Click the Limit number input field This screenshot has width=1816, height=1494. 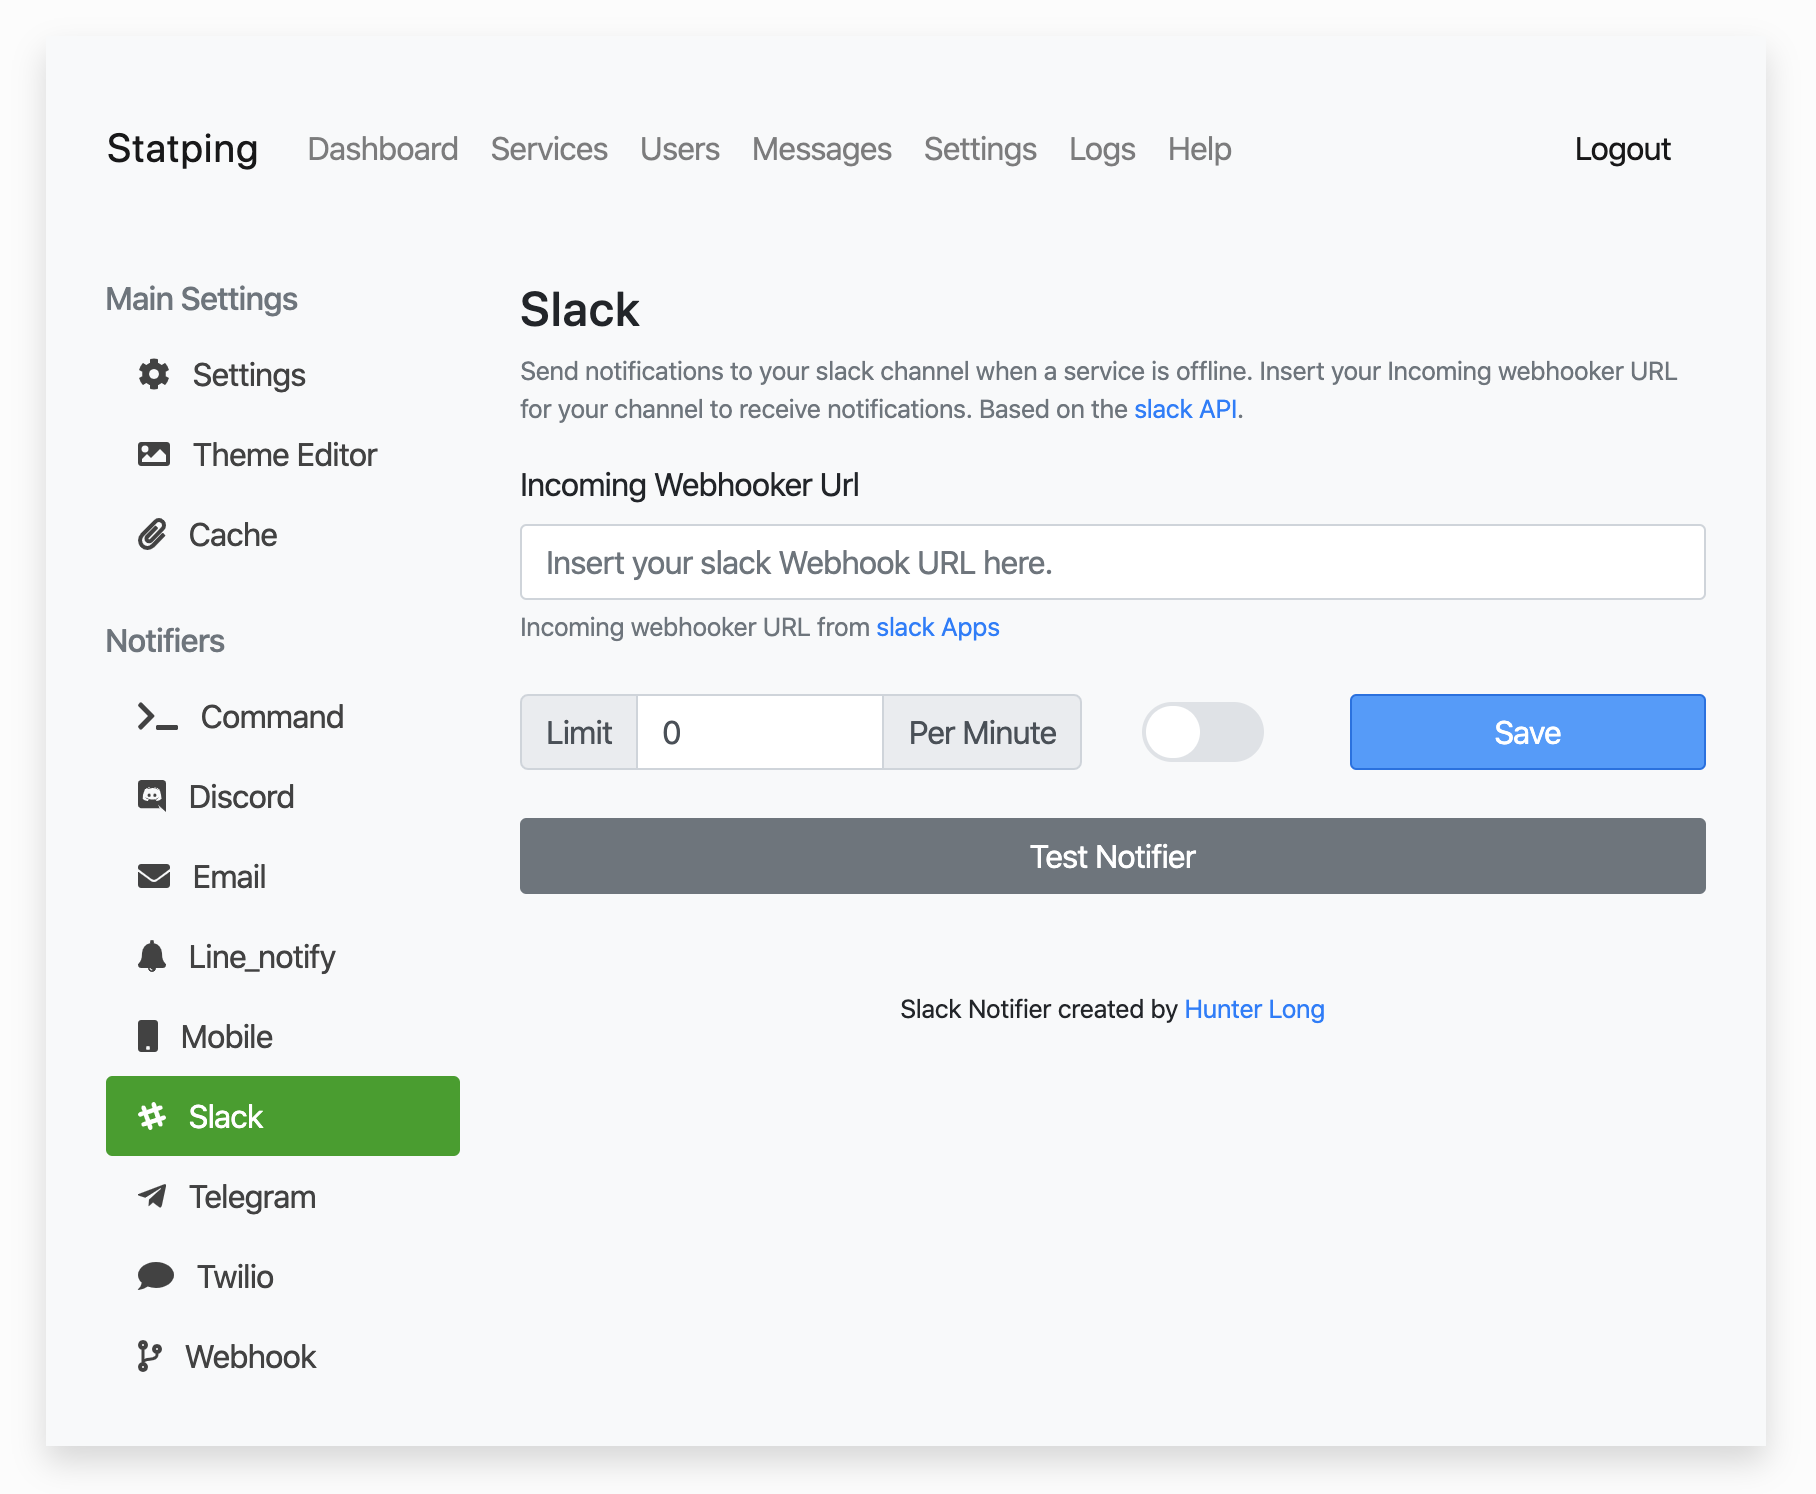pyautogui.click(x=760, y=732)
